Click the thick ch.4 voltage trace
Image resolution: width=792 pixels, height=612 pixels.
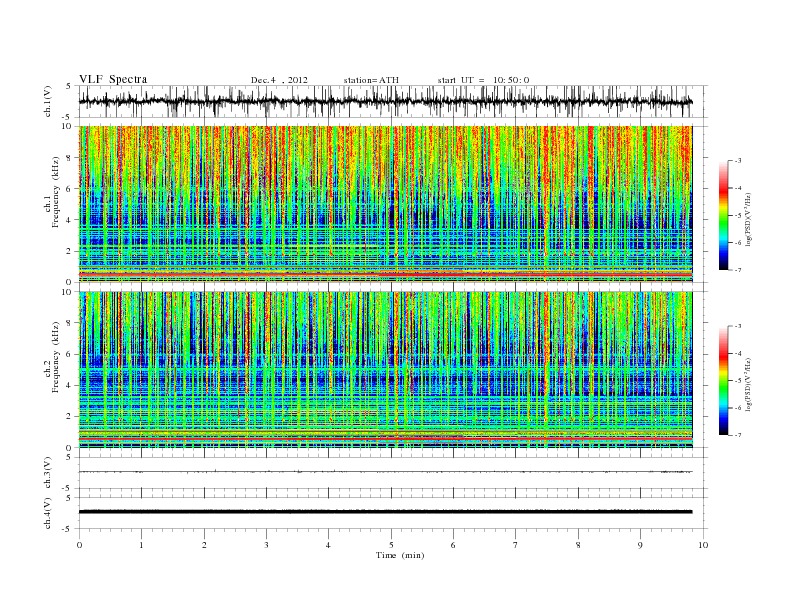coord(385,512)
